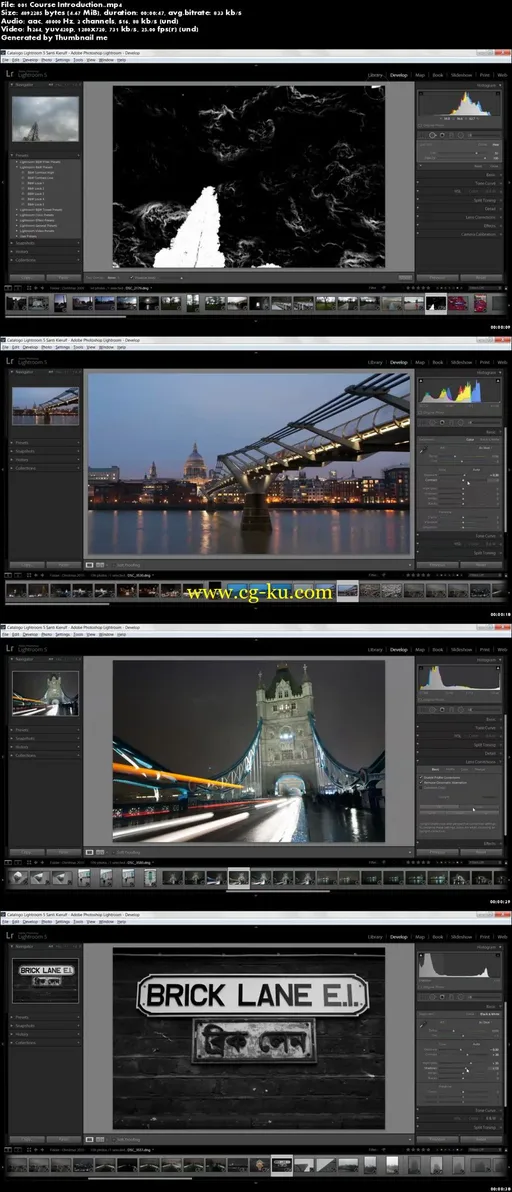512x1192 pixels.
Task: Set Treatment to Color in Brick Lane screenshot
Action: (471, 1014)
